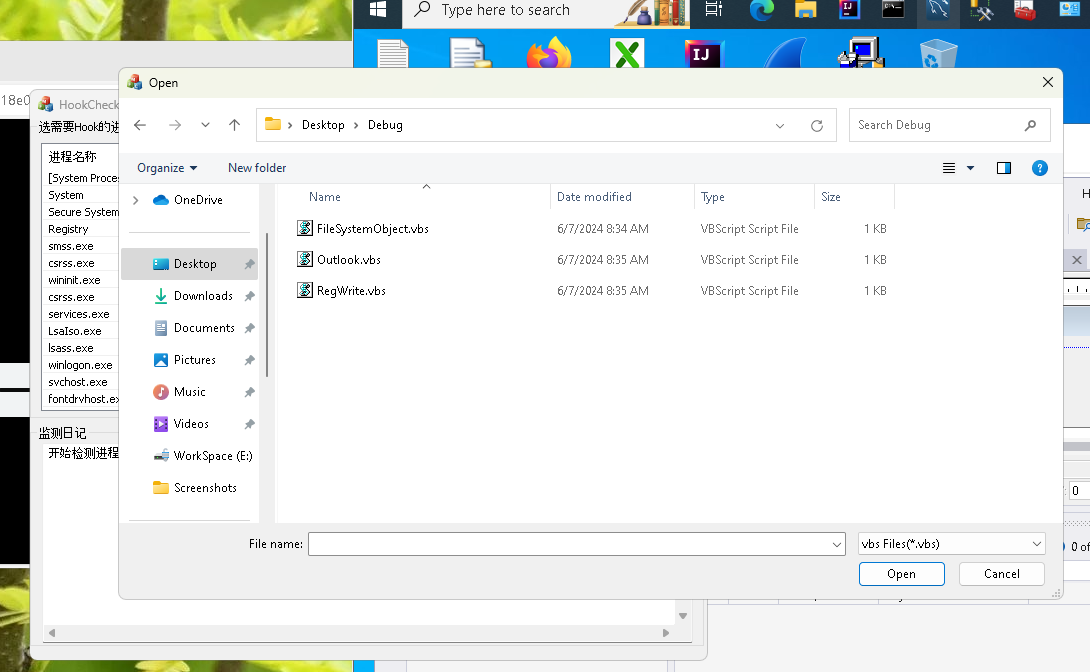Click the change view icon
The image size is (1090, 672).
pos(949,168)
